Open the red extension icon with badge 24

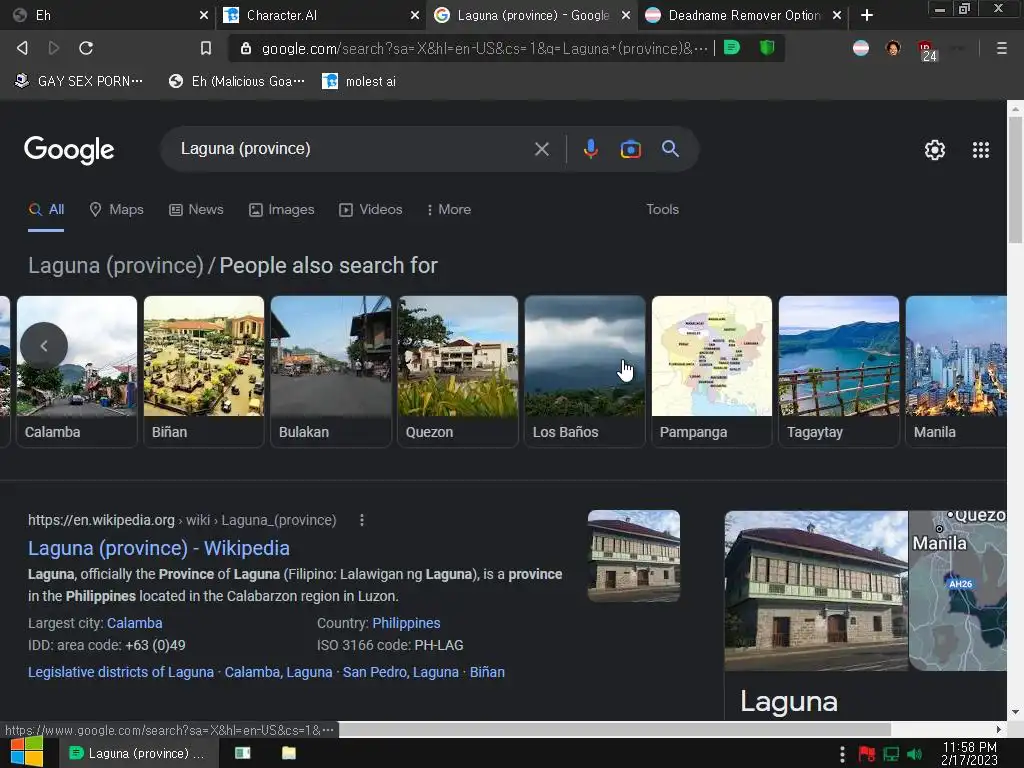(927, 50)
